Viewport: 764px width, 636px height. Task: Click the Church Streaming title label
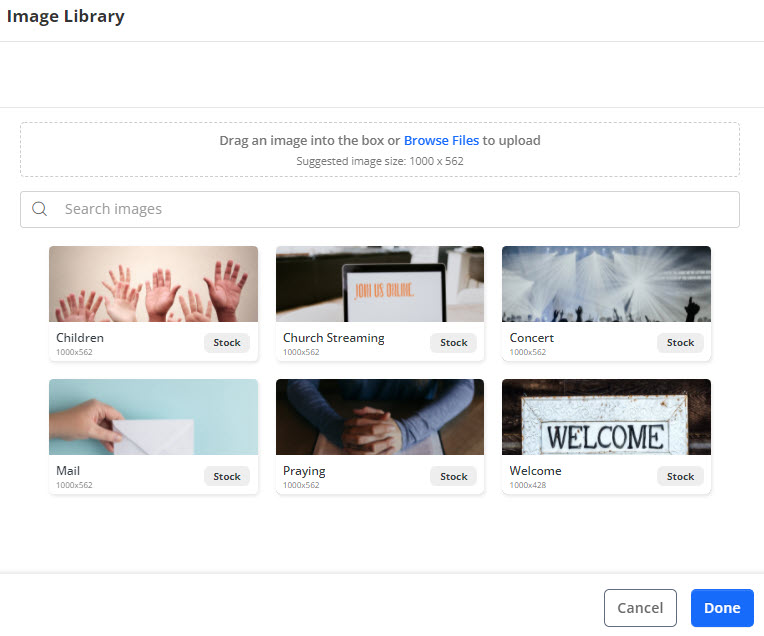pos(333,338)
